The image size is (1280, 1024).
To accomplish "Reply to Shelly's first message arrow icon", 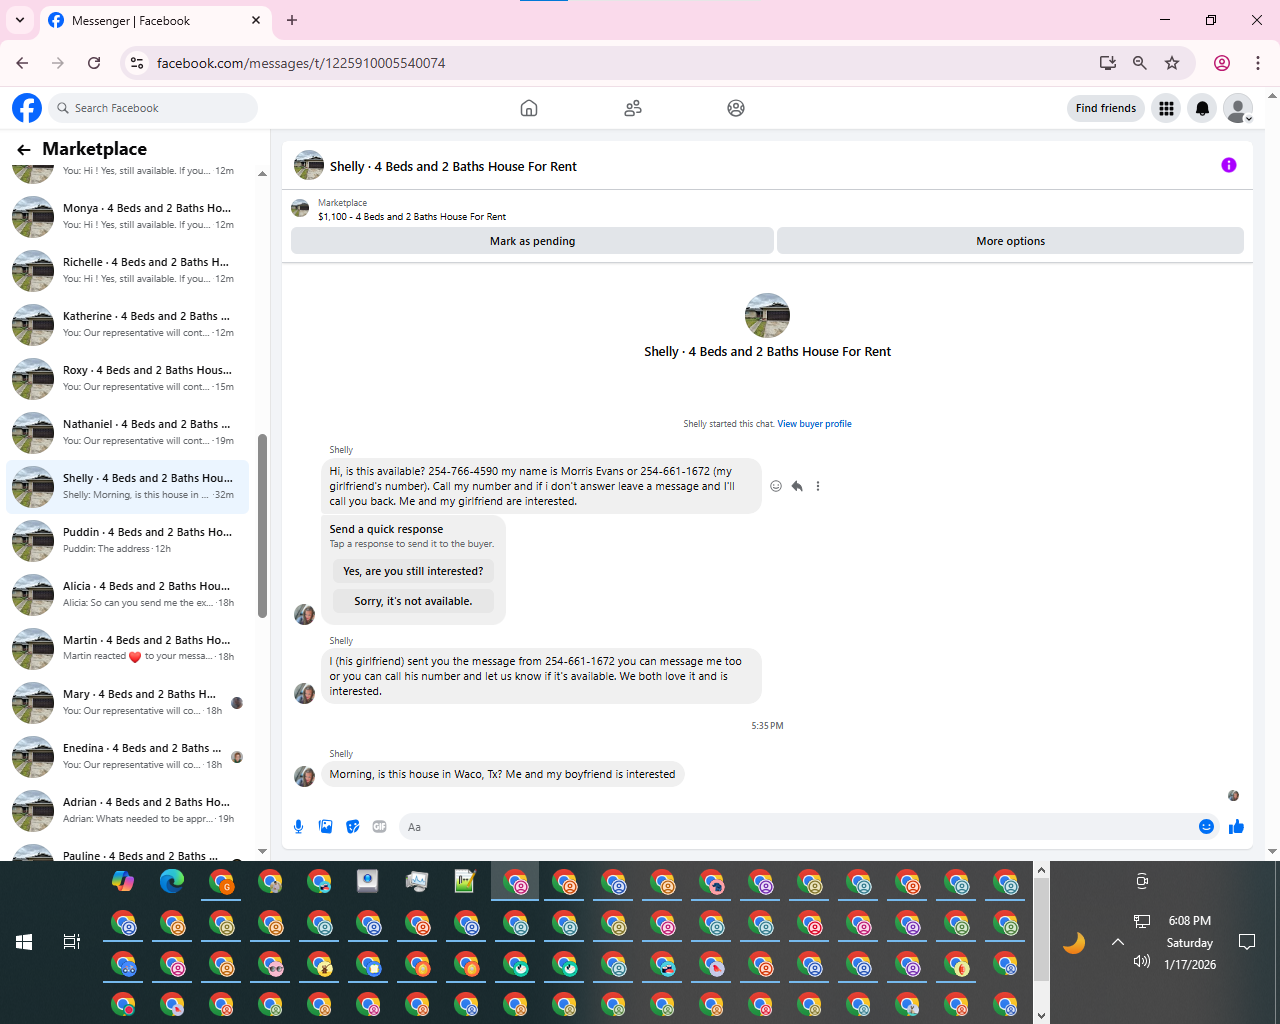I will 797,486.
